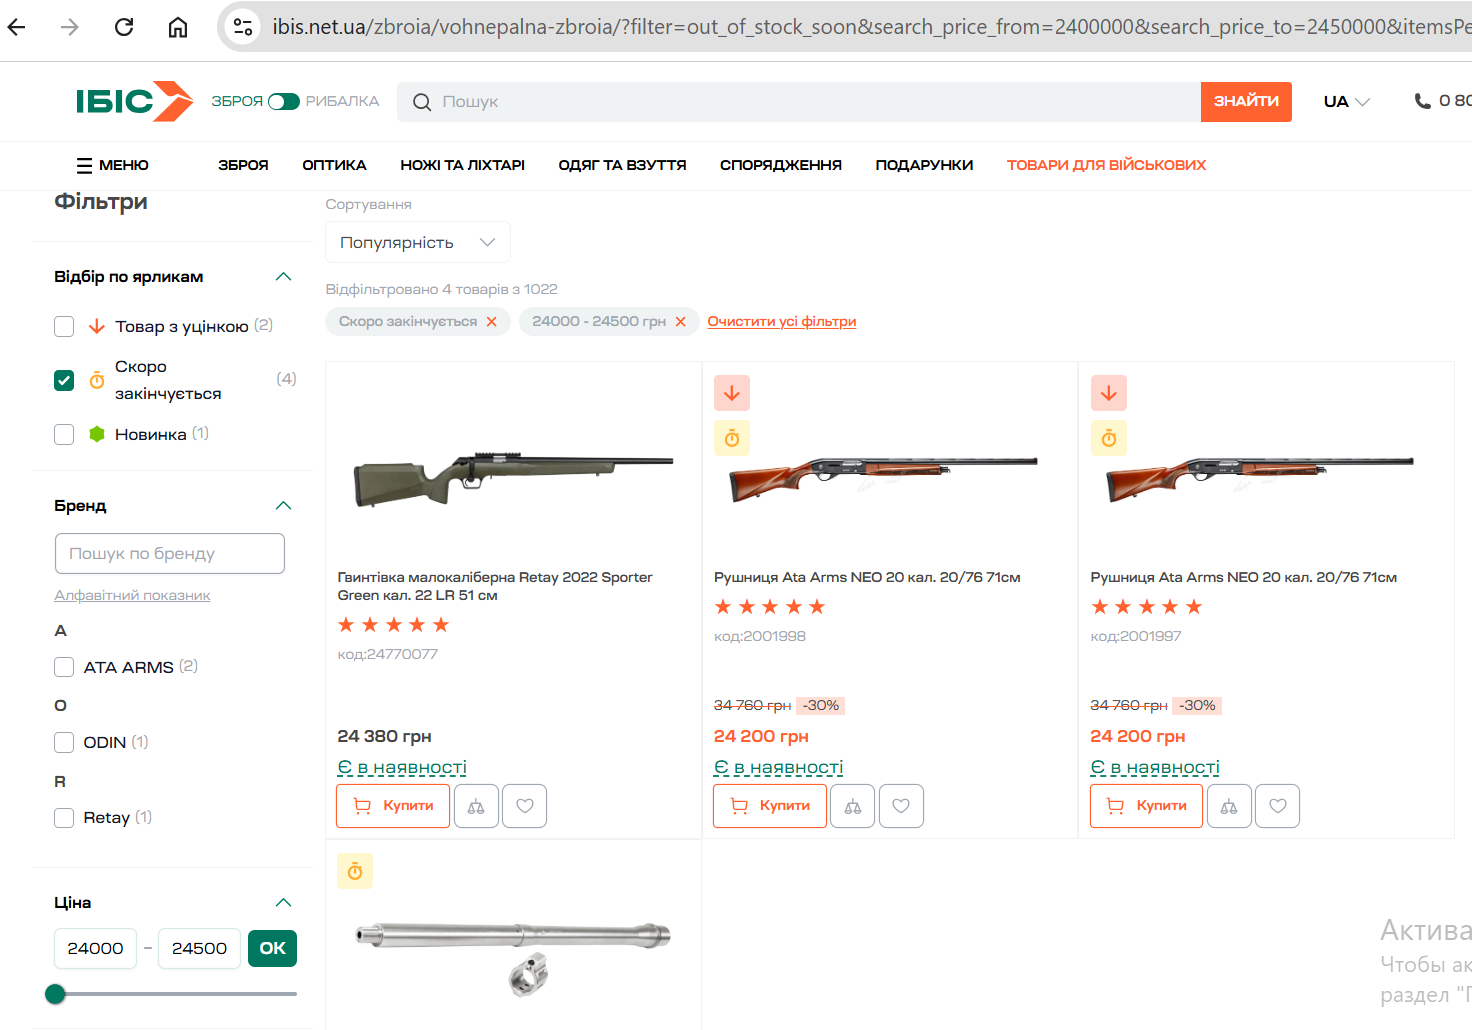Open the 'Популярність' sorting dropdown
Image resolution: width=1472 pixels, height=1030 pixels.
coord(418,242)
